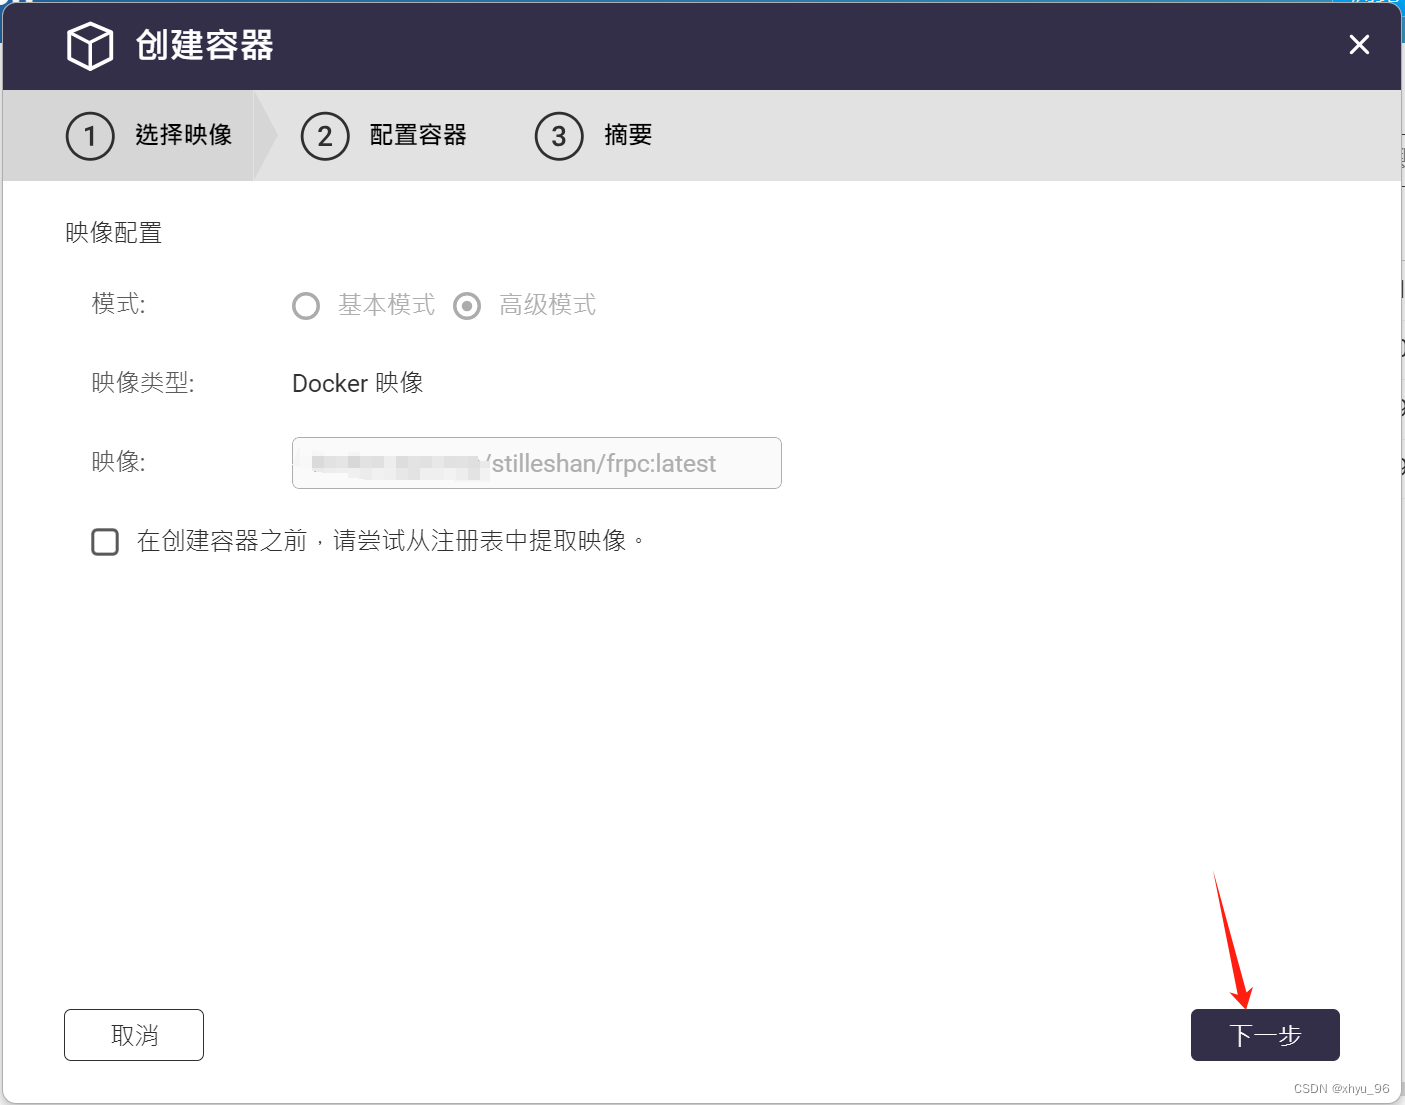Screen dimensions: 1405x1105
Task: Switch to the 配置容器 wizard step
Action: point(418,136)
